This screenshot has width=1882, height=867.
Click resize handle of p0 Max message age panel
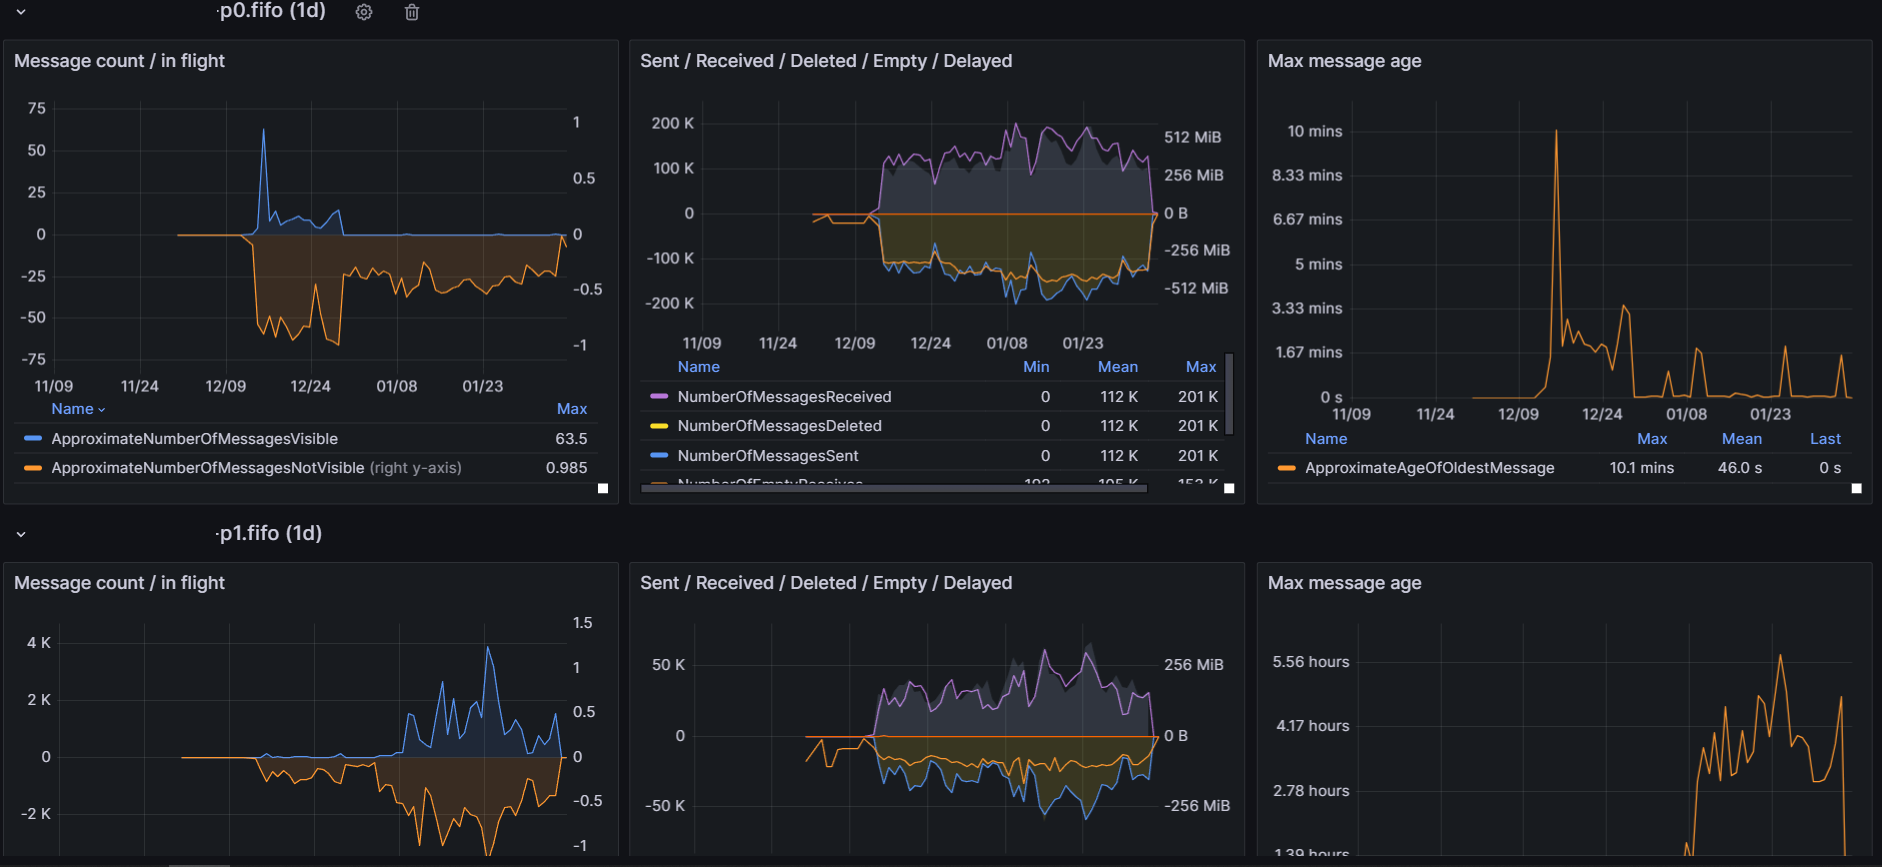click(1856, 488)
